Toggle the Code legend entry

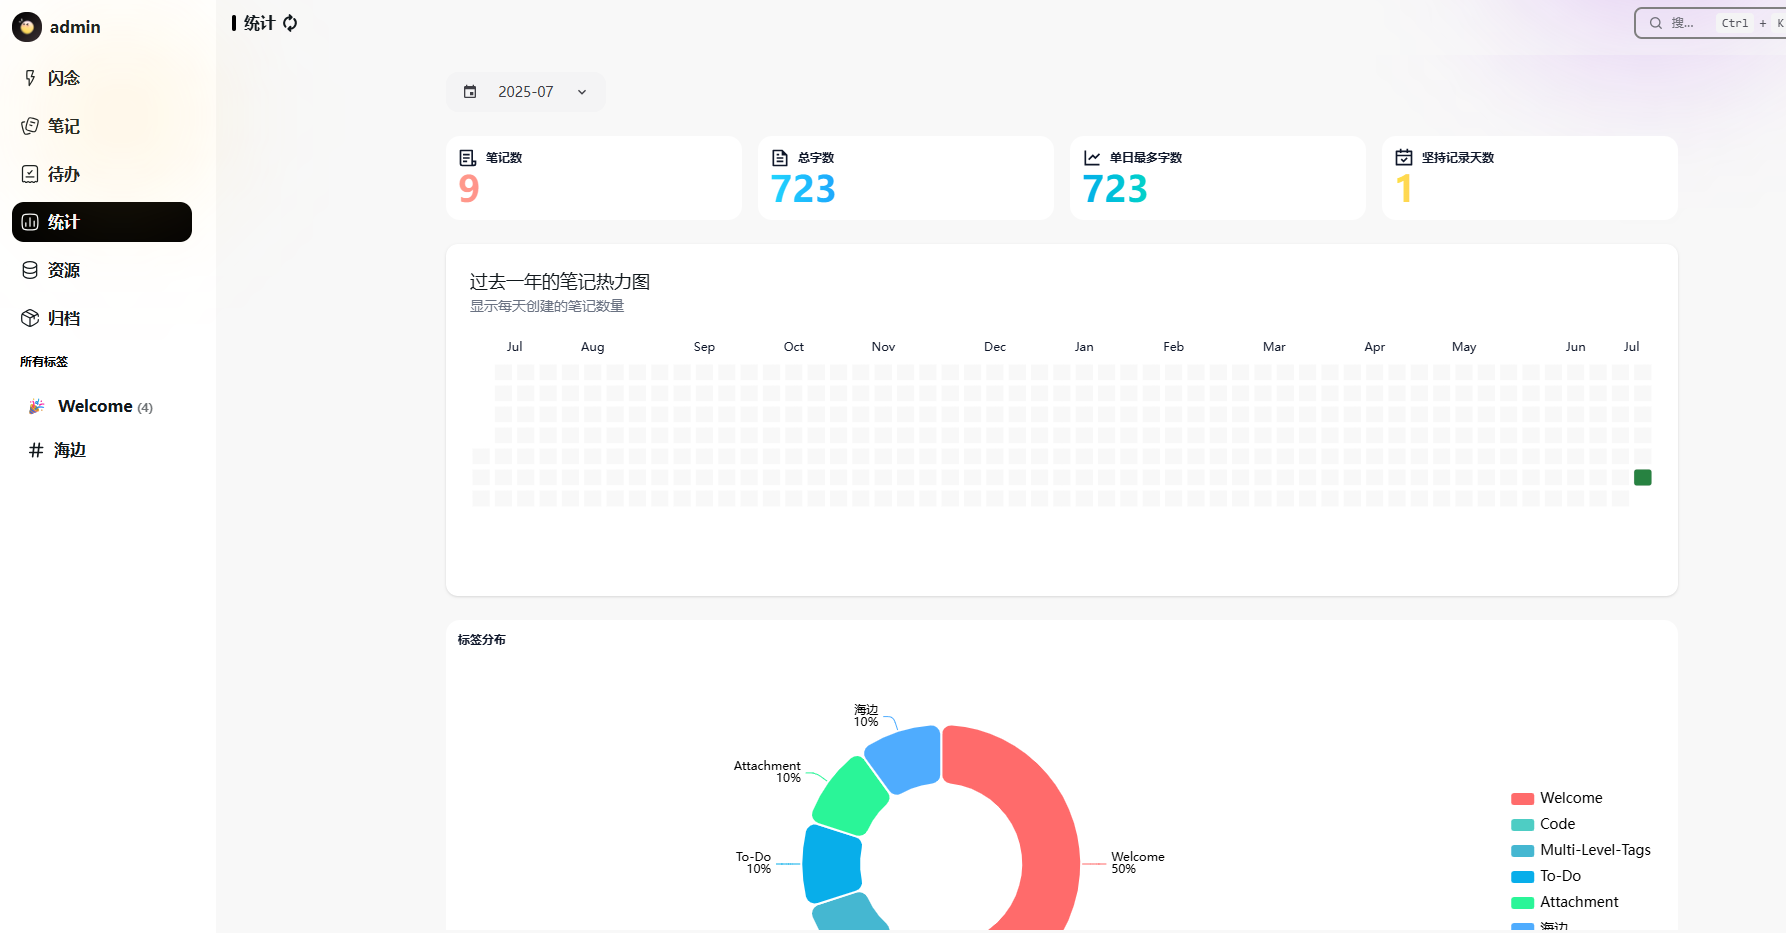[1543, 824]
